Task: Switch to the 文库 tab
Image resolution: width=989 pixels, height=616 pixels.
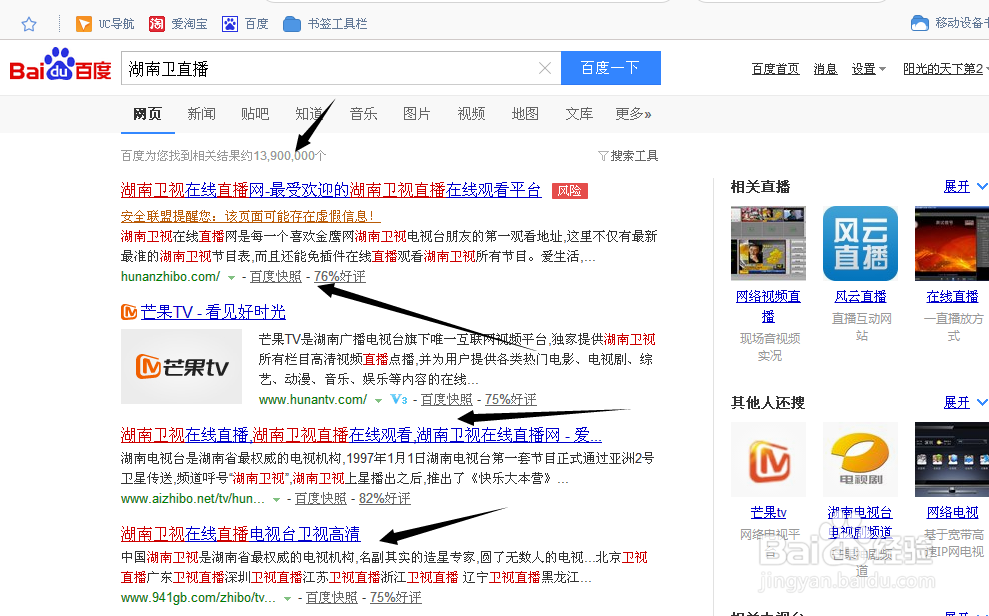Action: click(579, 113)
